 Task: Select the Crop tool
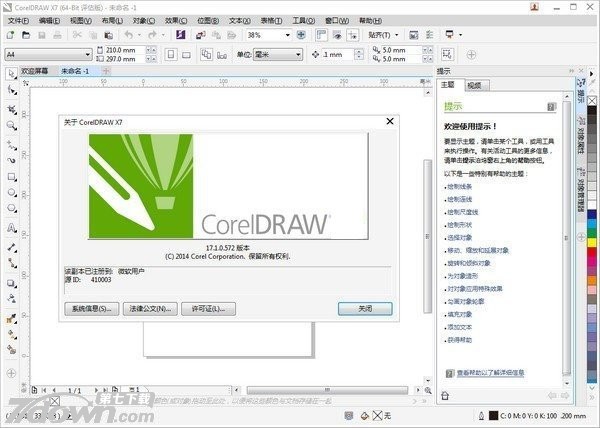click(11, 110)
